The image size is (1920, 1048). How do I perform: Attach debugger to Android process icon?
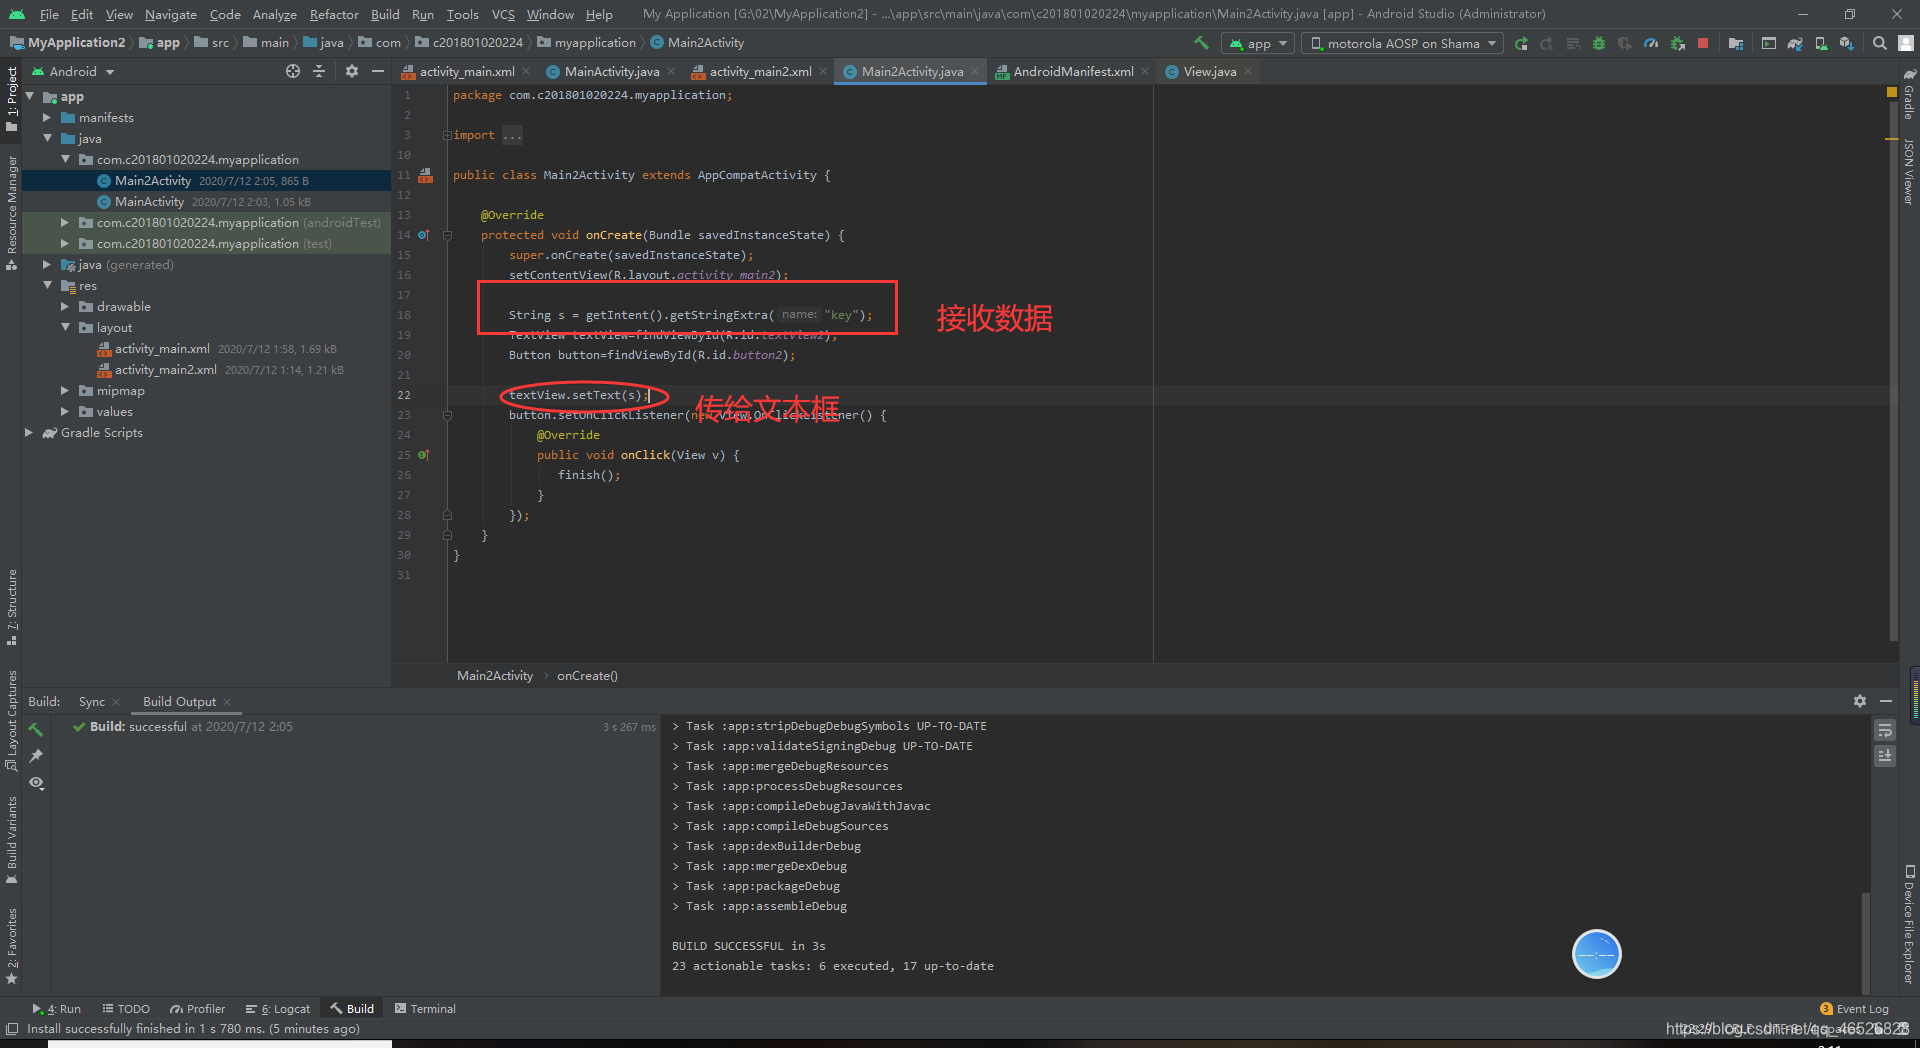1677,43
